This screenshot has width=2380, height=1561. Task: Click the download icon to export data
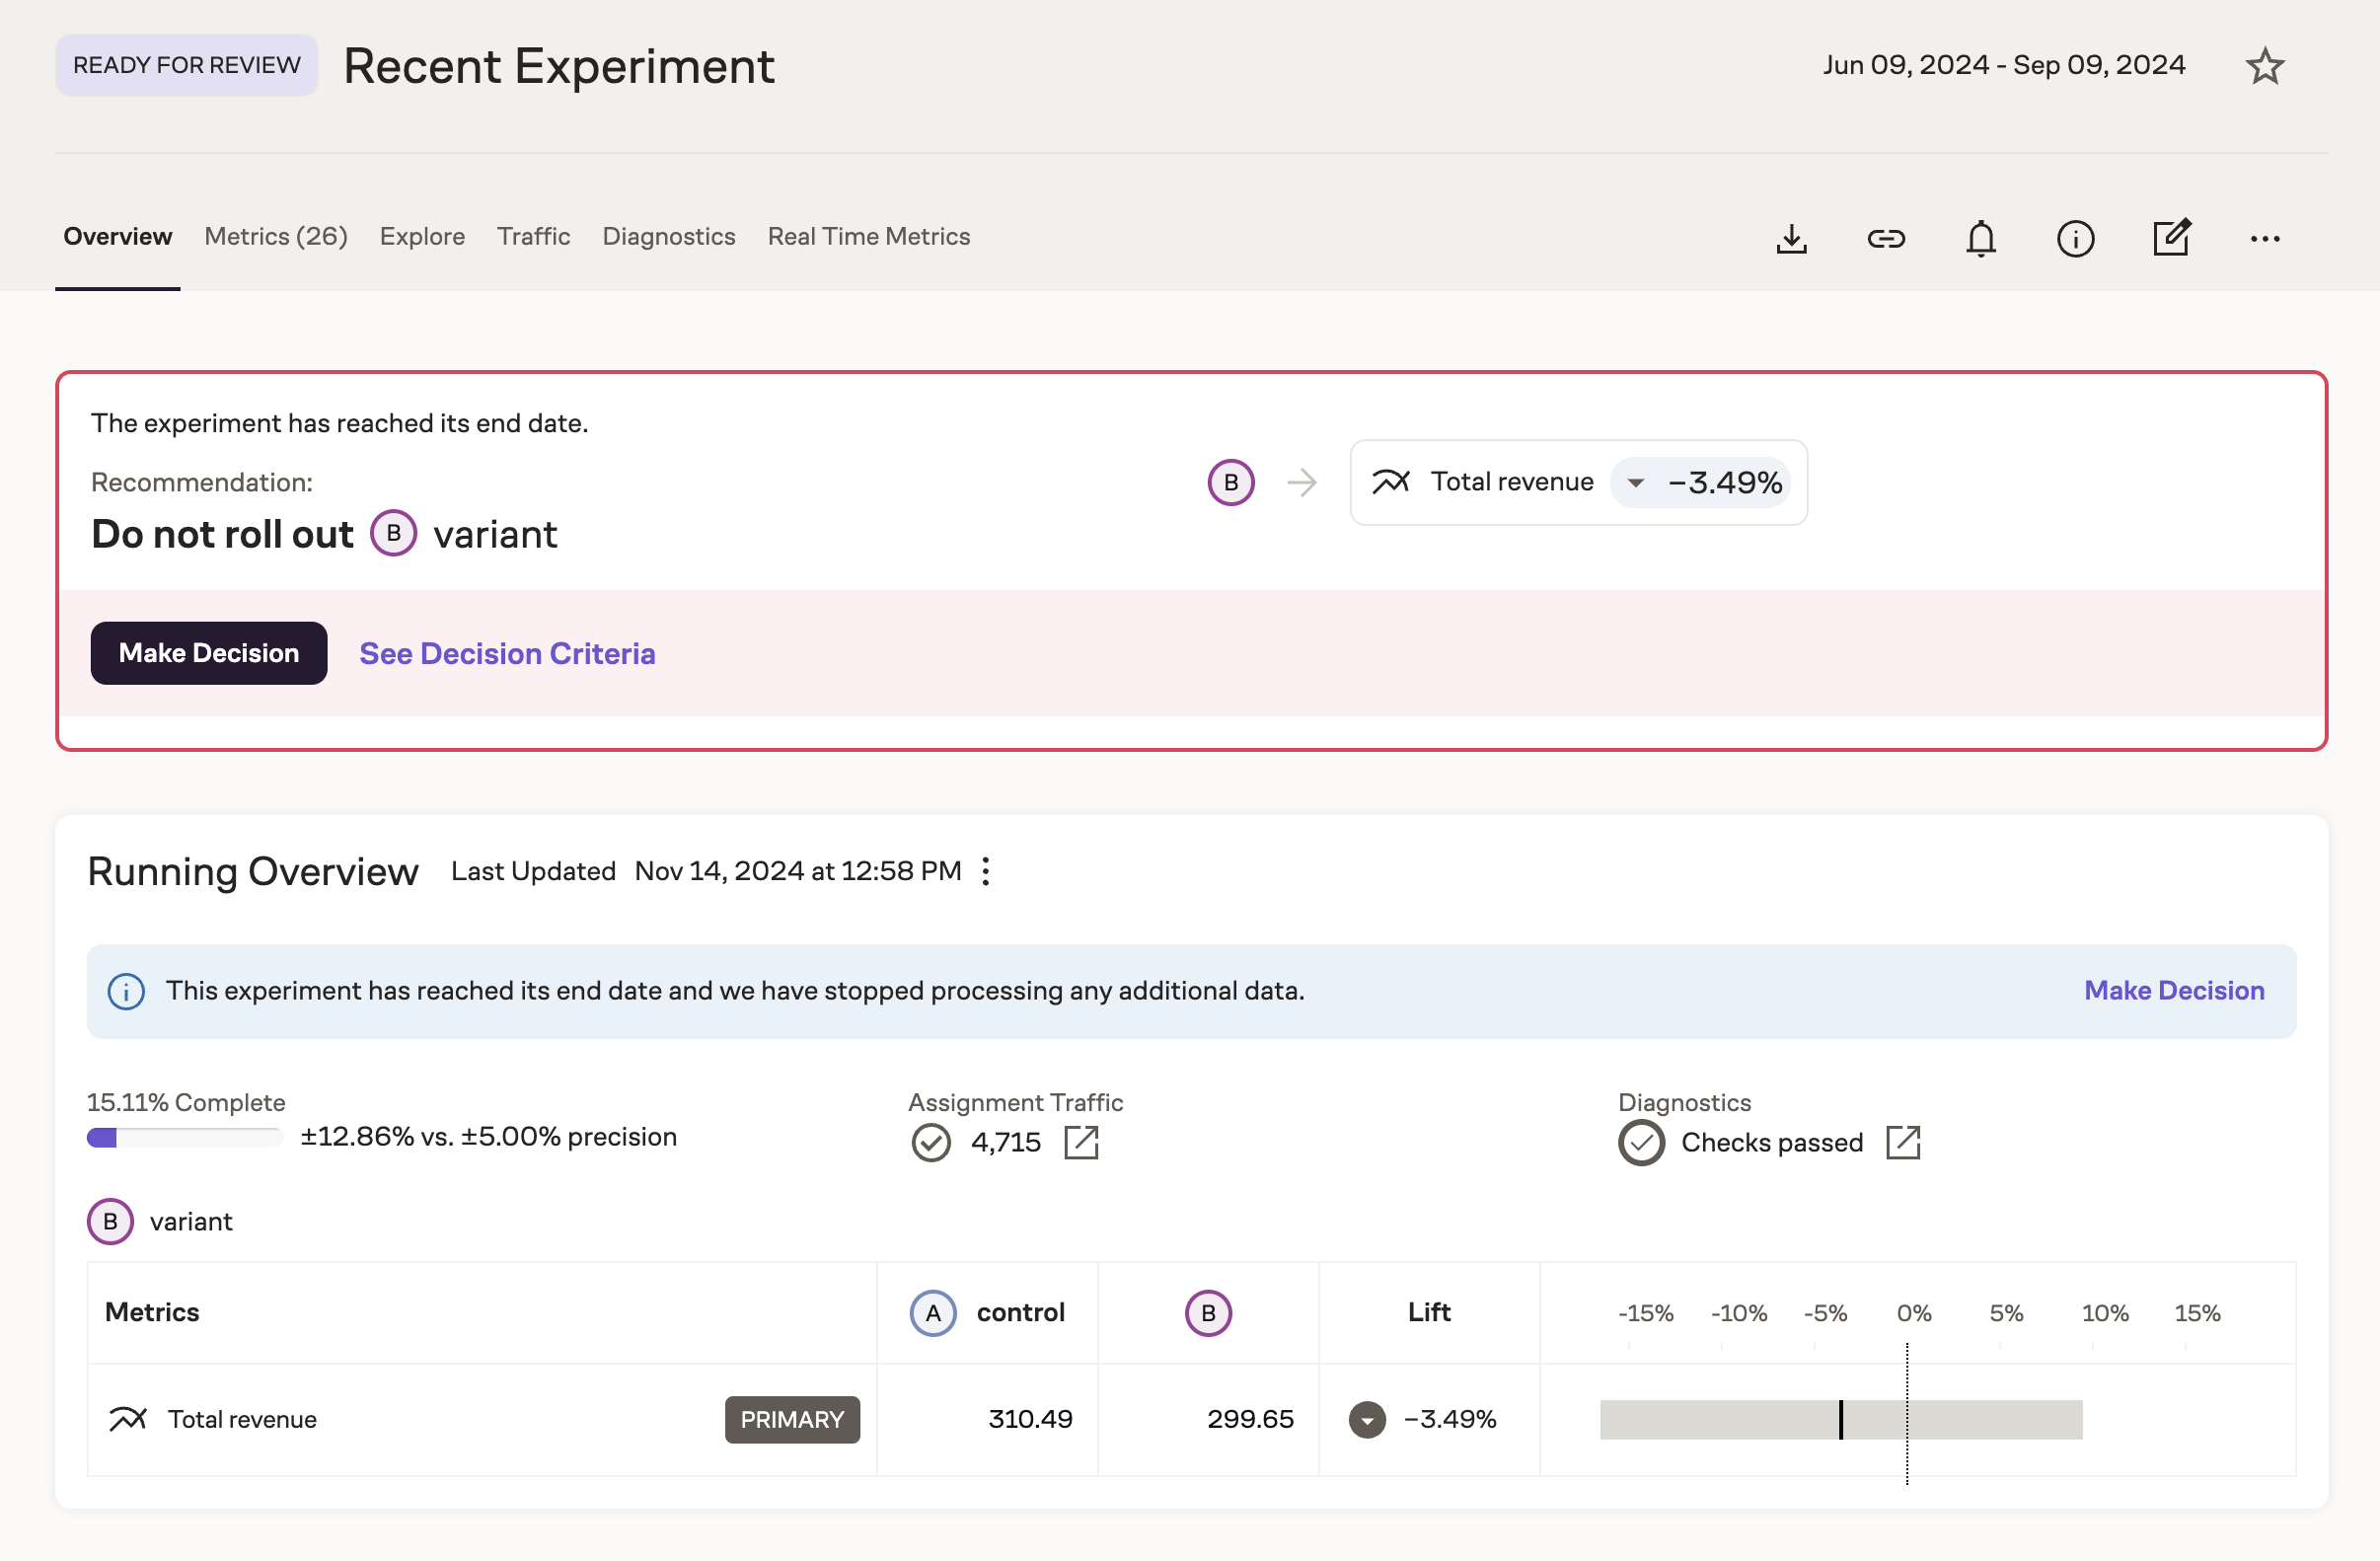pyautogui.click(x=1793, y=237)
